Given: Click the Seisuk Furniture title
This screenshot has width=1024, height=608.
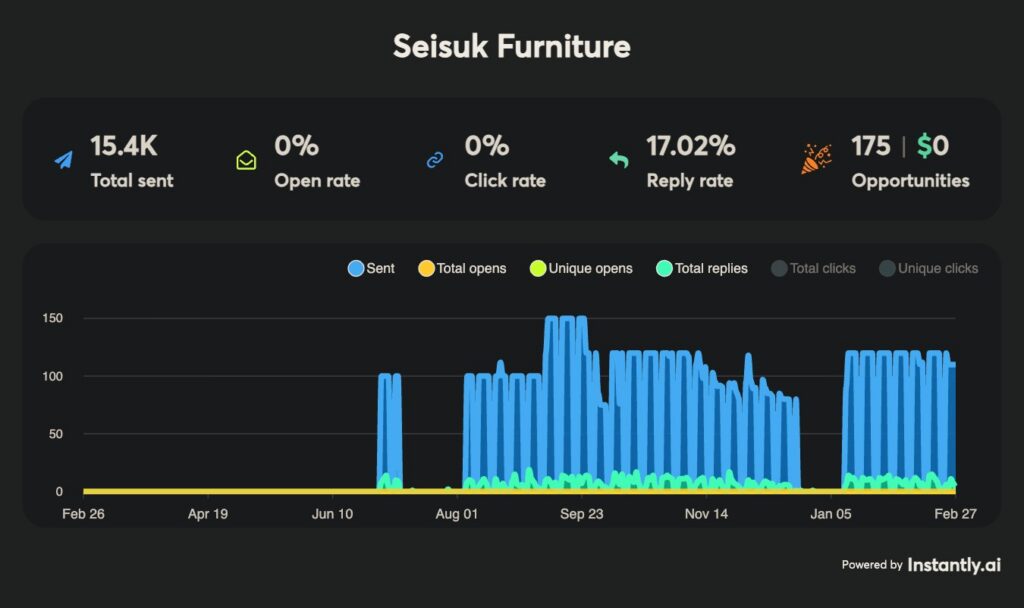Looking at the screenshot, I should tap(512, 46).
